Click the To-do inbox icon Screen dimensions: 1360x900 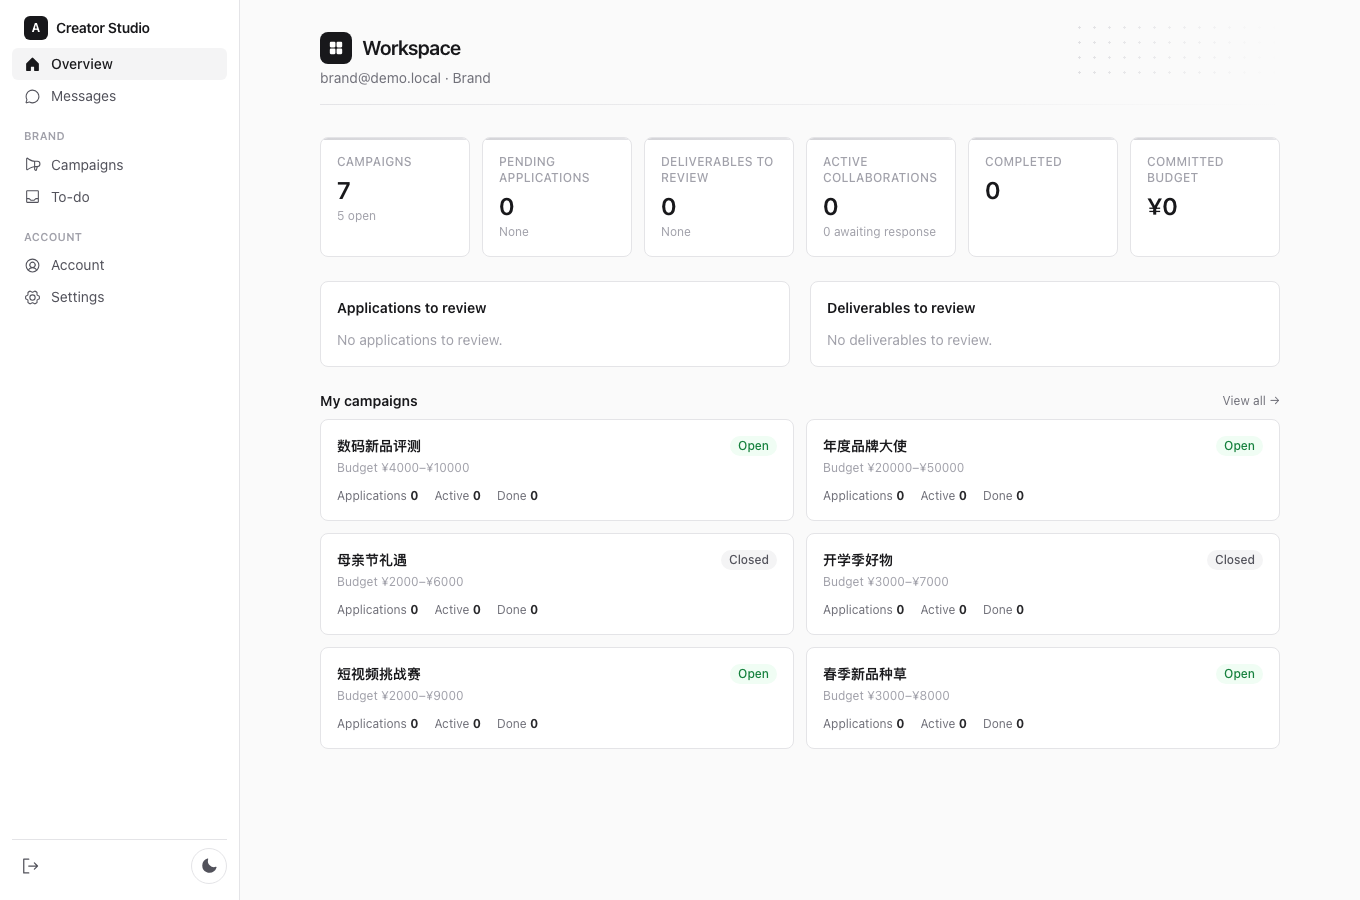click(32, 197)
